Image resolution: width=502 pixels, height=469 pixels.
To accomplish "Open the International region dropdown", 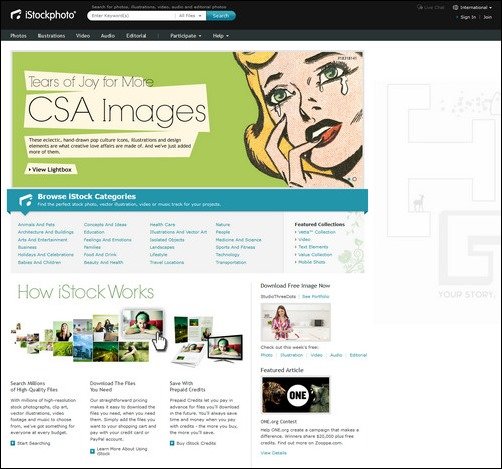I will coord(472,7).
